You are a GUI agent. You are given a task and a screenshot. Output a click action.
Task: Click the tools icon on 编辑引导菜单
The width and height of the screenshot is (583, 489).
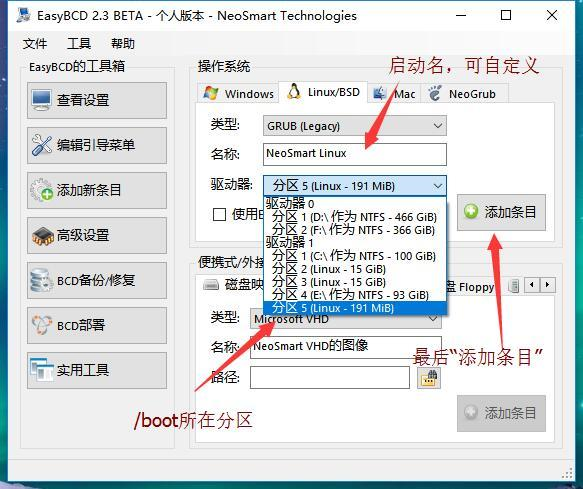point(42,145)
